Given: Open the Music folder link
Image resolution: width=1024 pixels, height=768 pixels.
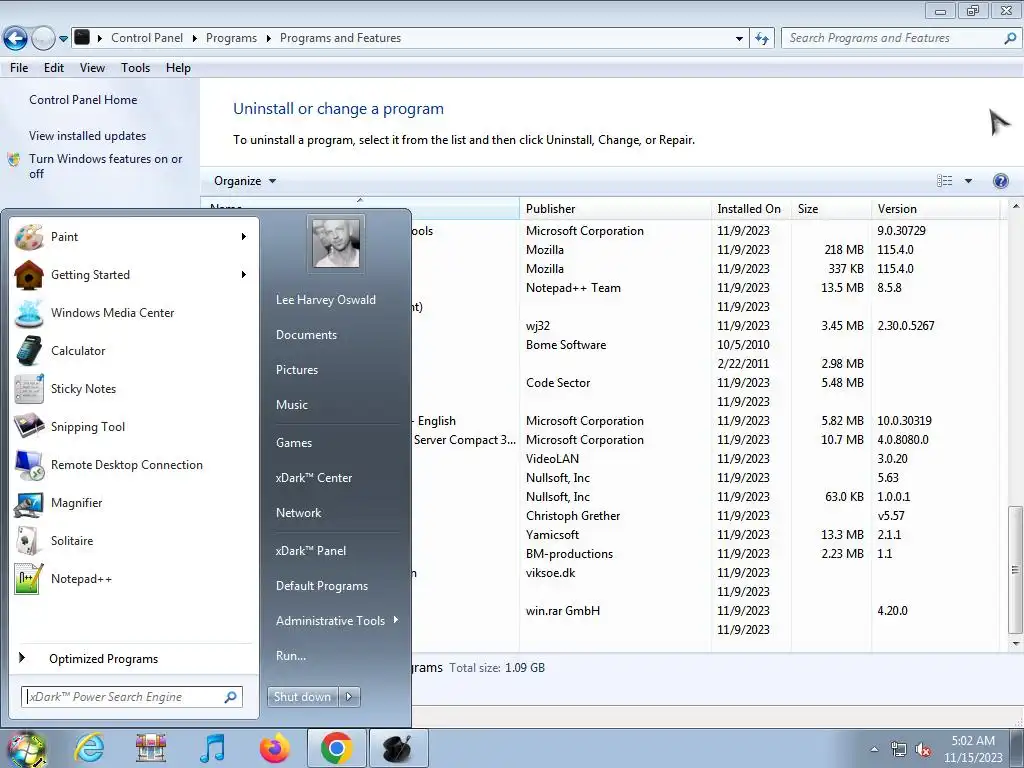Looking at the screenshot, I should coord(291,405).
